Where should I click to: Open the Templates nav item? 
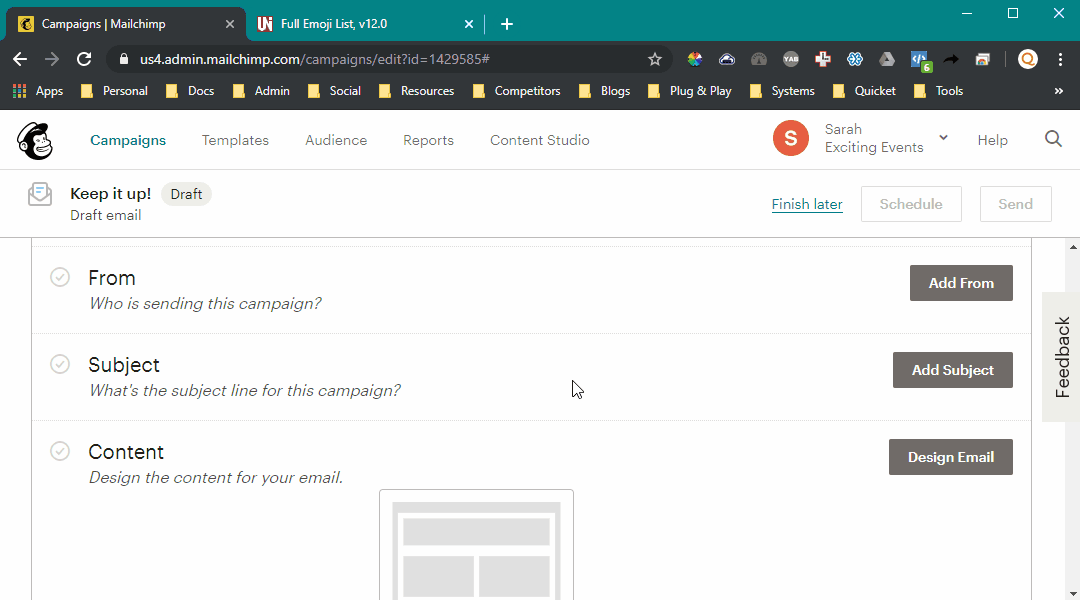tap(235, 141)
